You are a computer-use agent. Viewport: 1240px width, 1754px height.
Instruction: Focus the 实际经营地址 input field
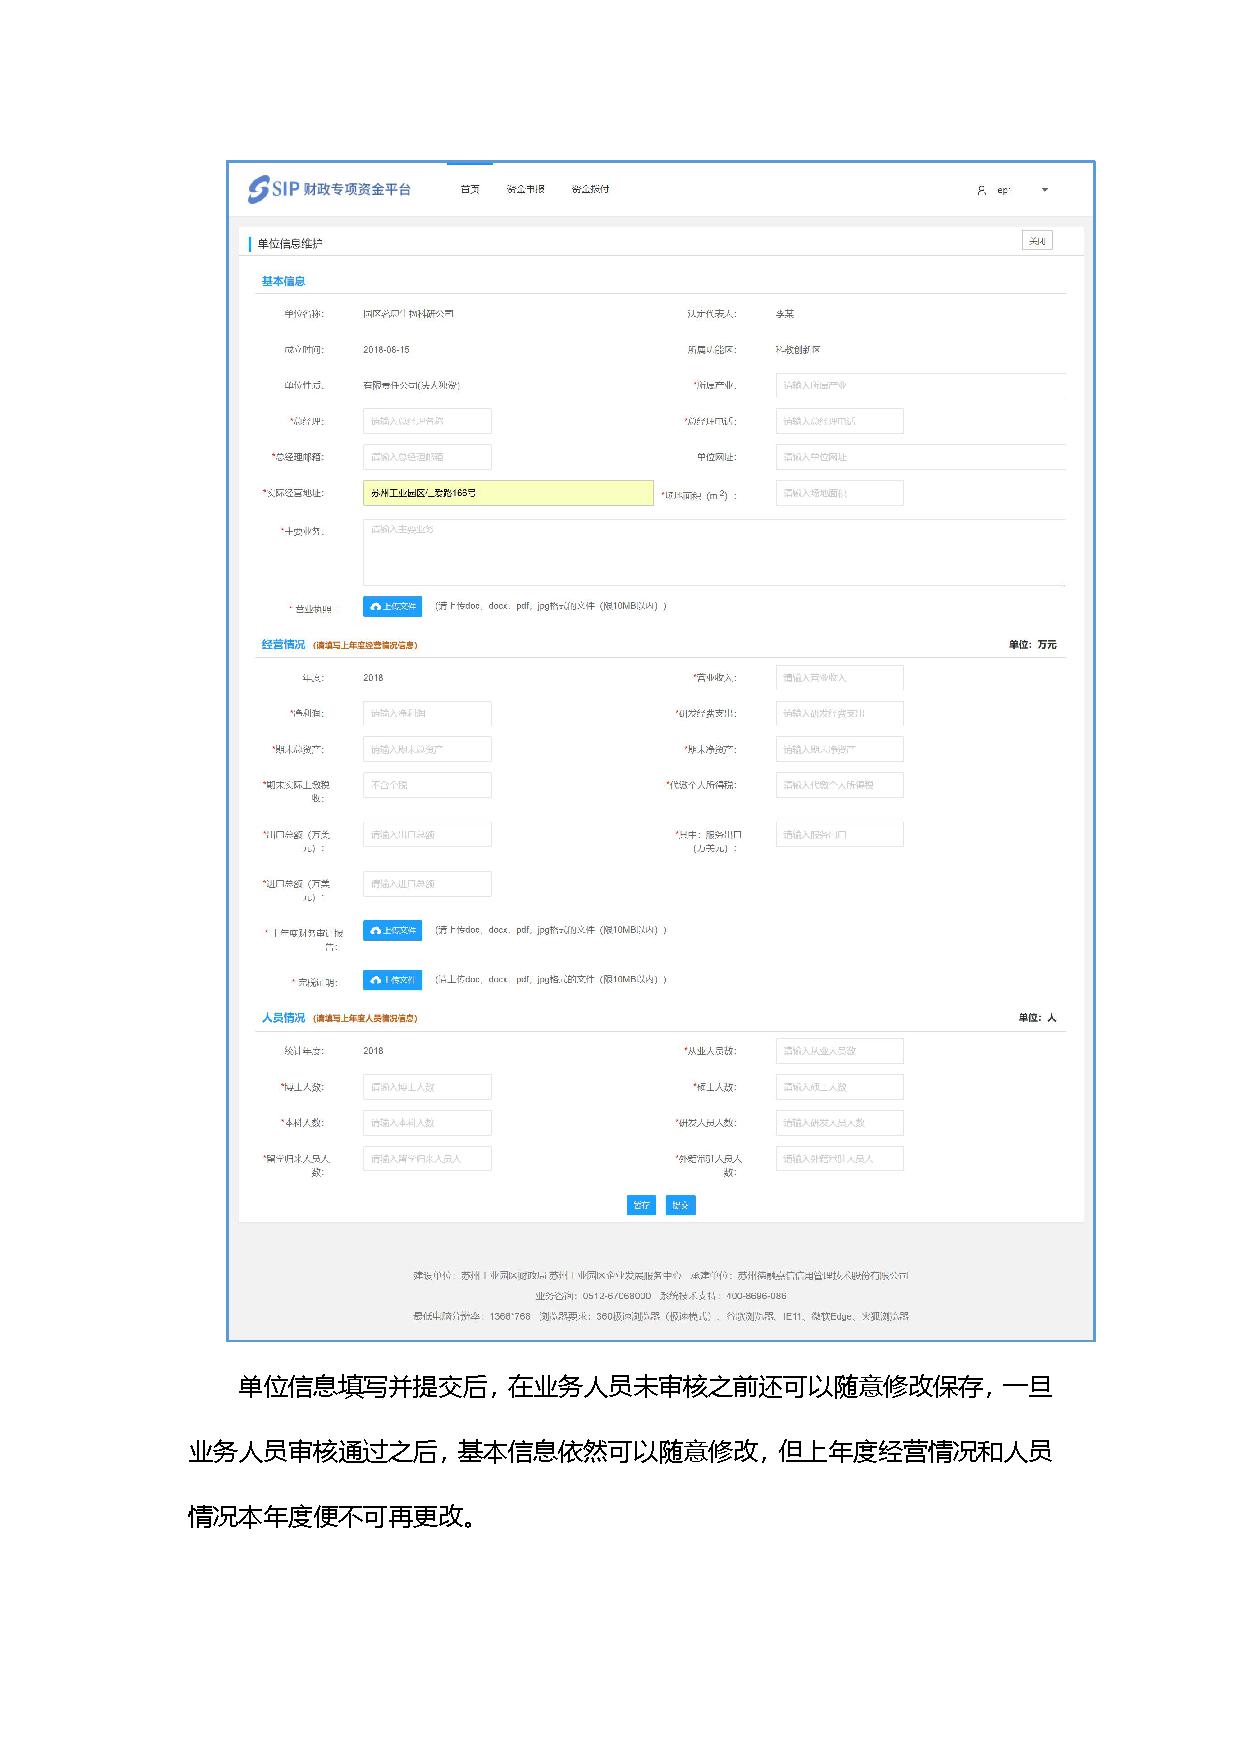coord(507,493)
